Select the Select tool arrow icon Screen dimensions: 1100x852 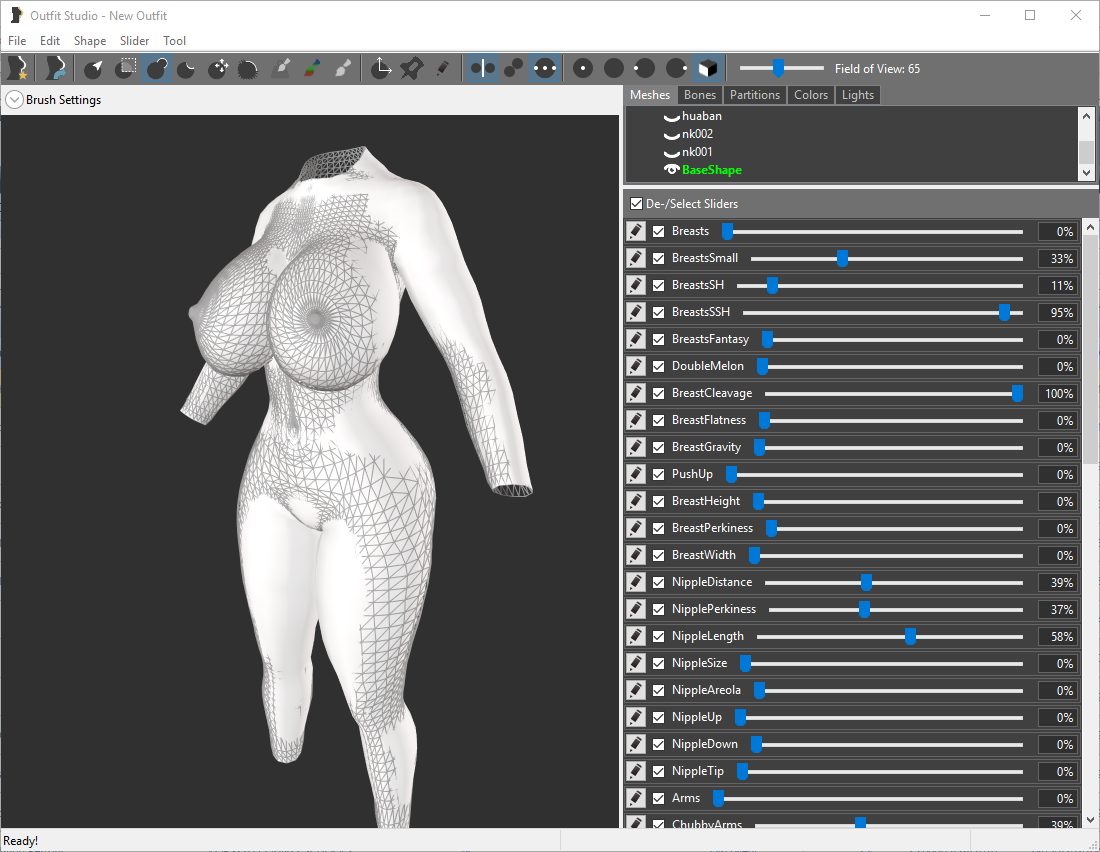pos(93,68)
